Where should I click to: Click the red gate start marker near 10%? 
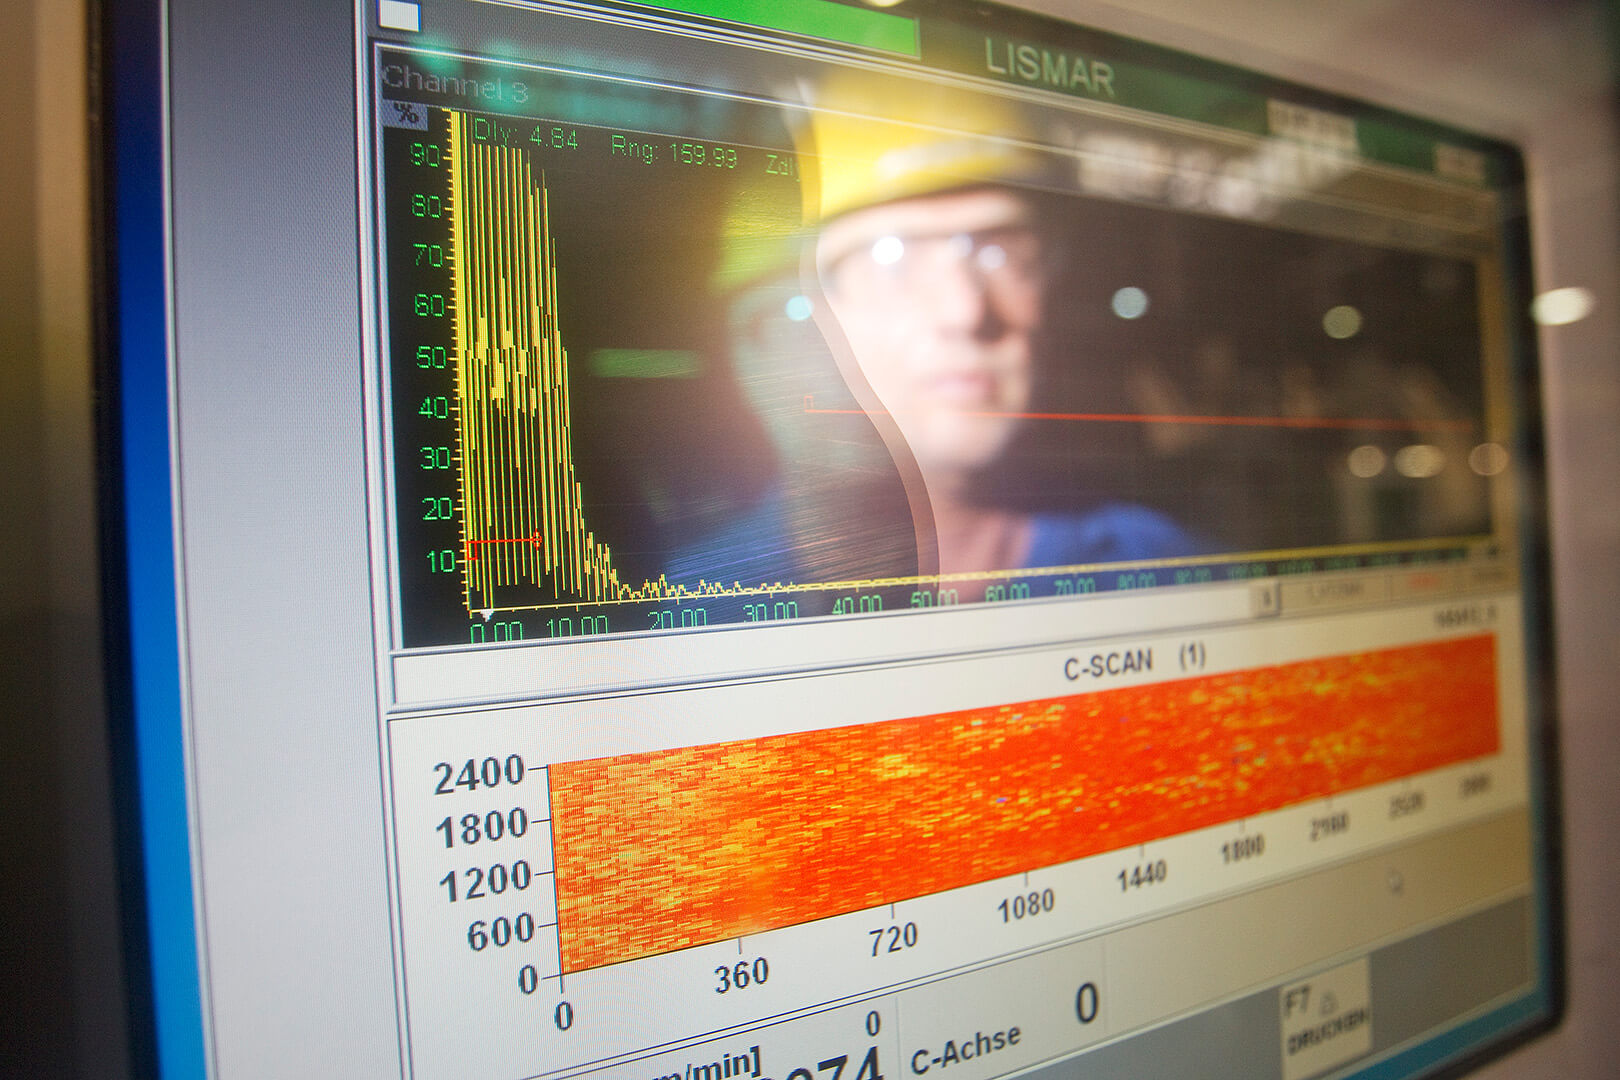[x=472, y=546]
